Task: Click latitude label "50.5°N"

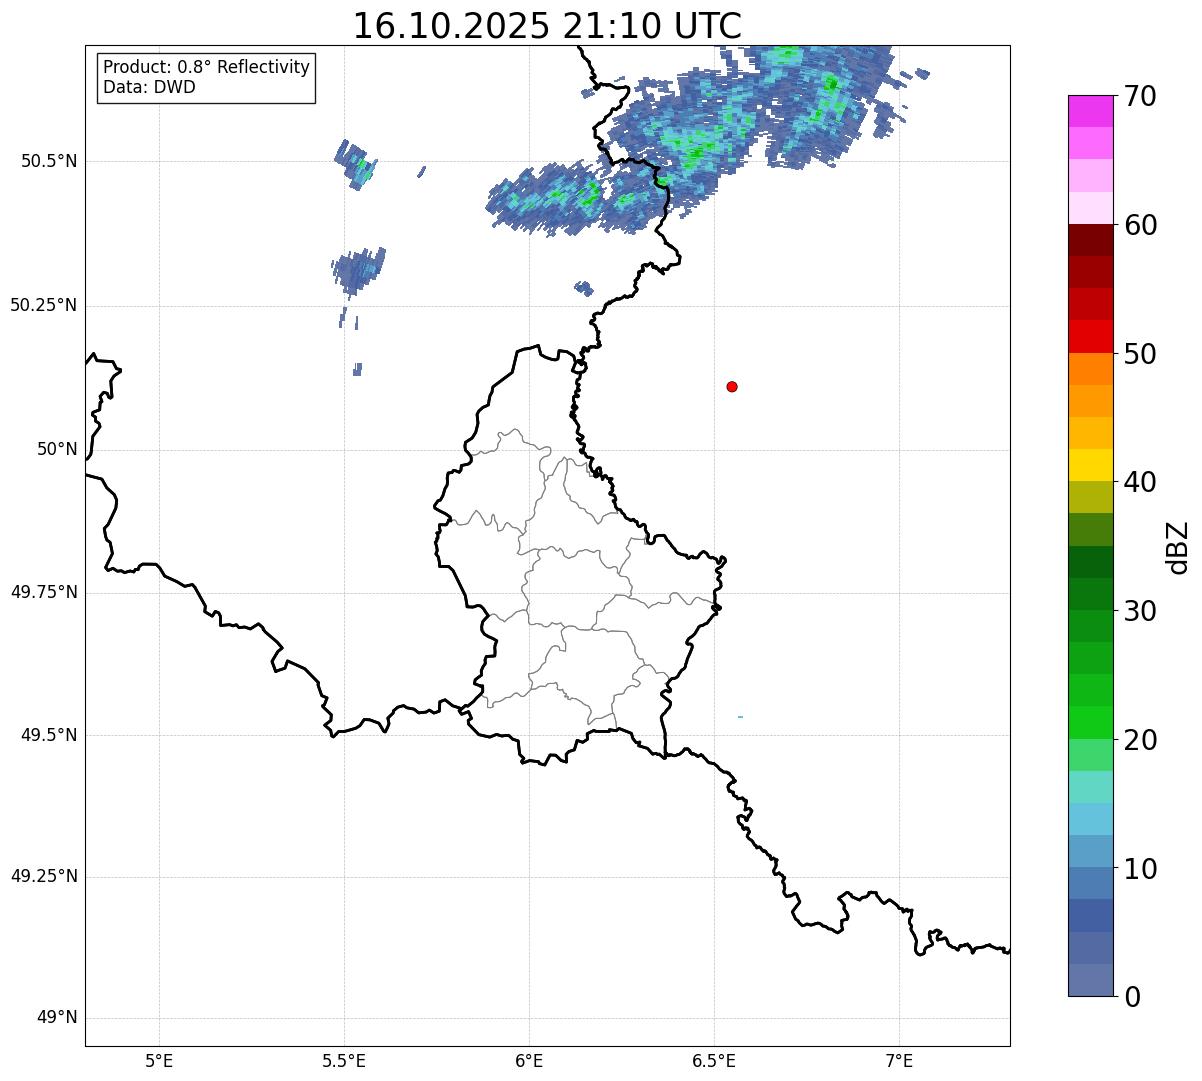Action: [49, 161]
